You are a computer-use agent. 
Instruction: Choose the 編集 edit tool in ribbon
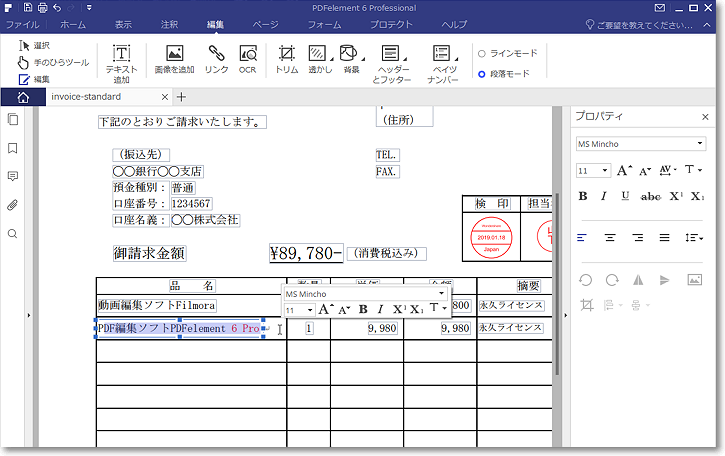click(34, 80)
